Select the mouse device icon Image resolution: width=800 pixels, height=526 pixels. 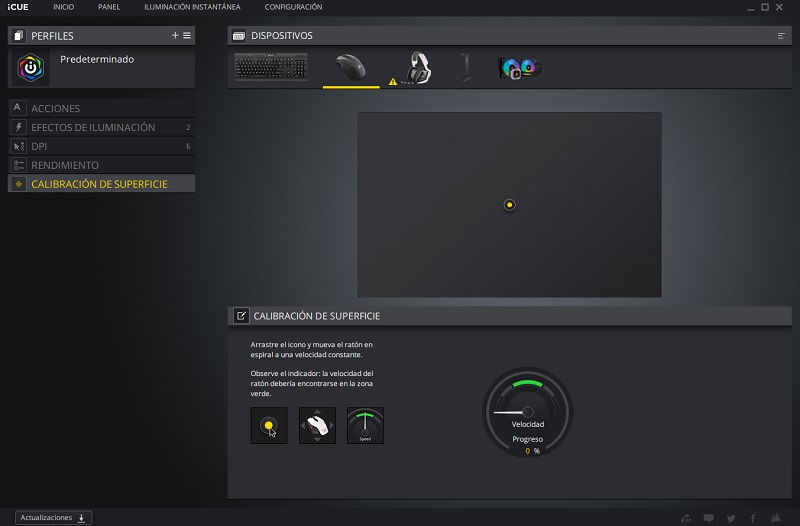click(350, 67)
